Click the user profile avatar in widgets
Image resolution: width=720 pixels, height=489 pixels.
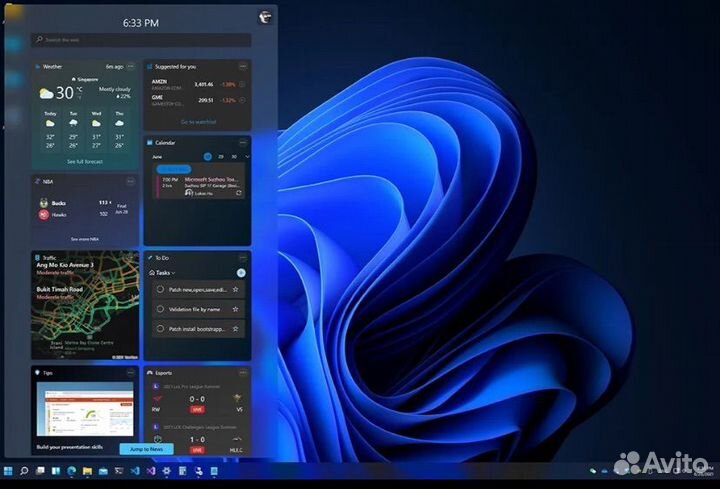tap(265, 17)
